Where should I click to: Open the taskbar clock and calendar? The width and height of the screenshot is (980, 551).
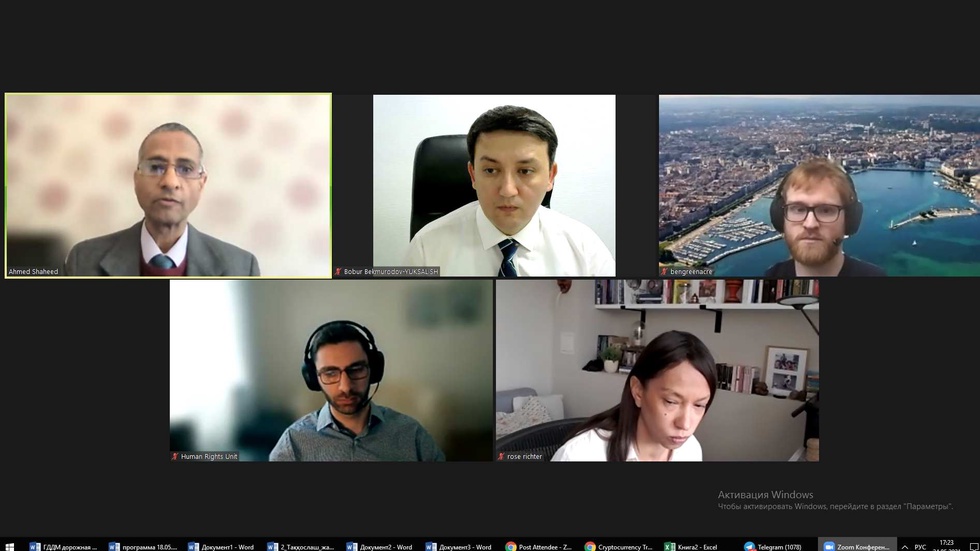coord(947,546)
